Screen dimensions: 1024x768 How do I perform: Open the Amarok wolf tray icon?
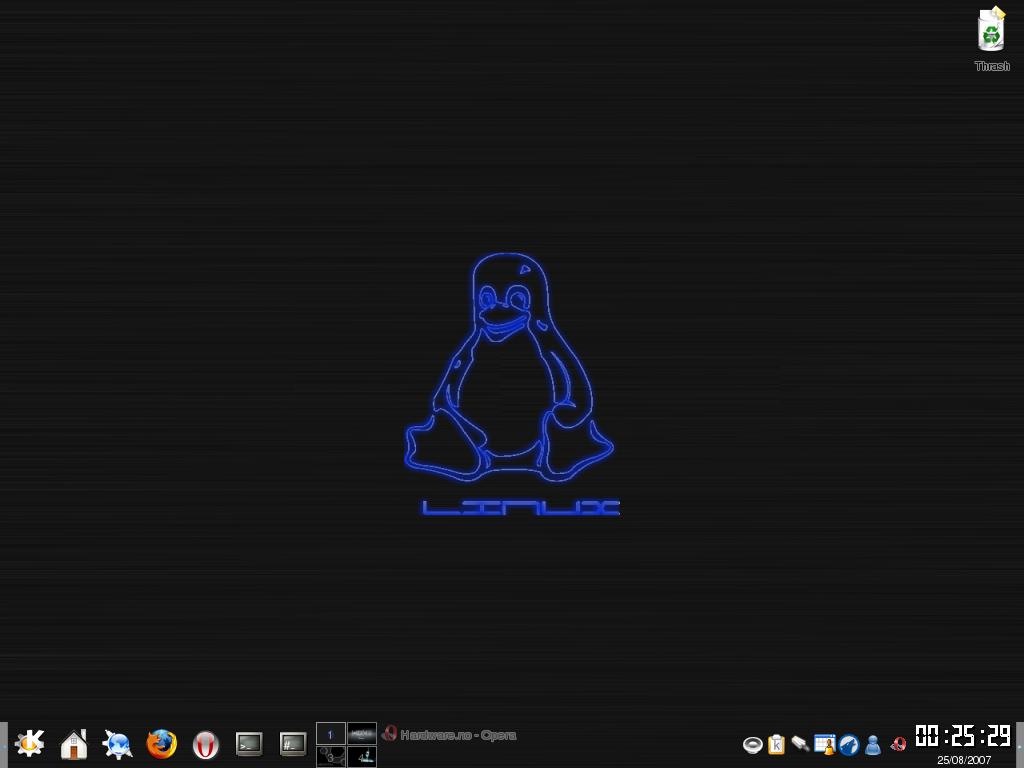(849, 745)
